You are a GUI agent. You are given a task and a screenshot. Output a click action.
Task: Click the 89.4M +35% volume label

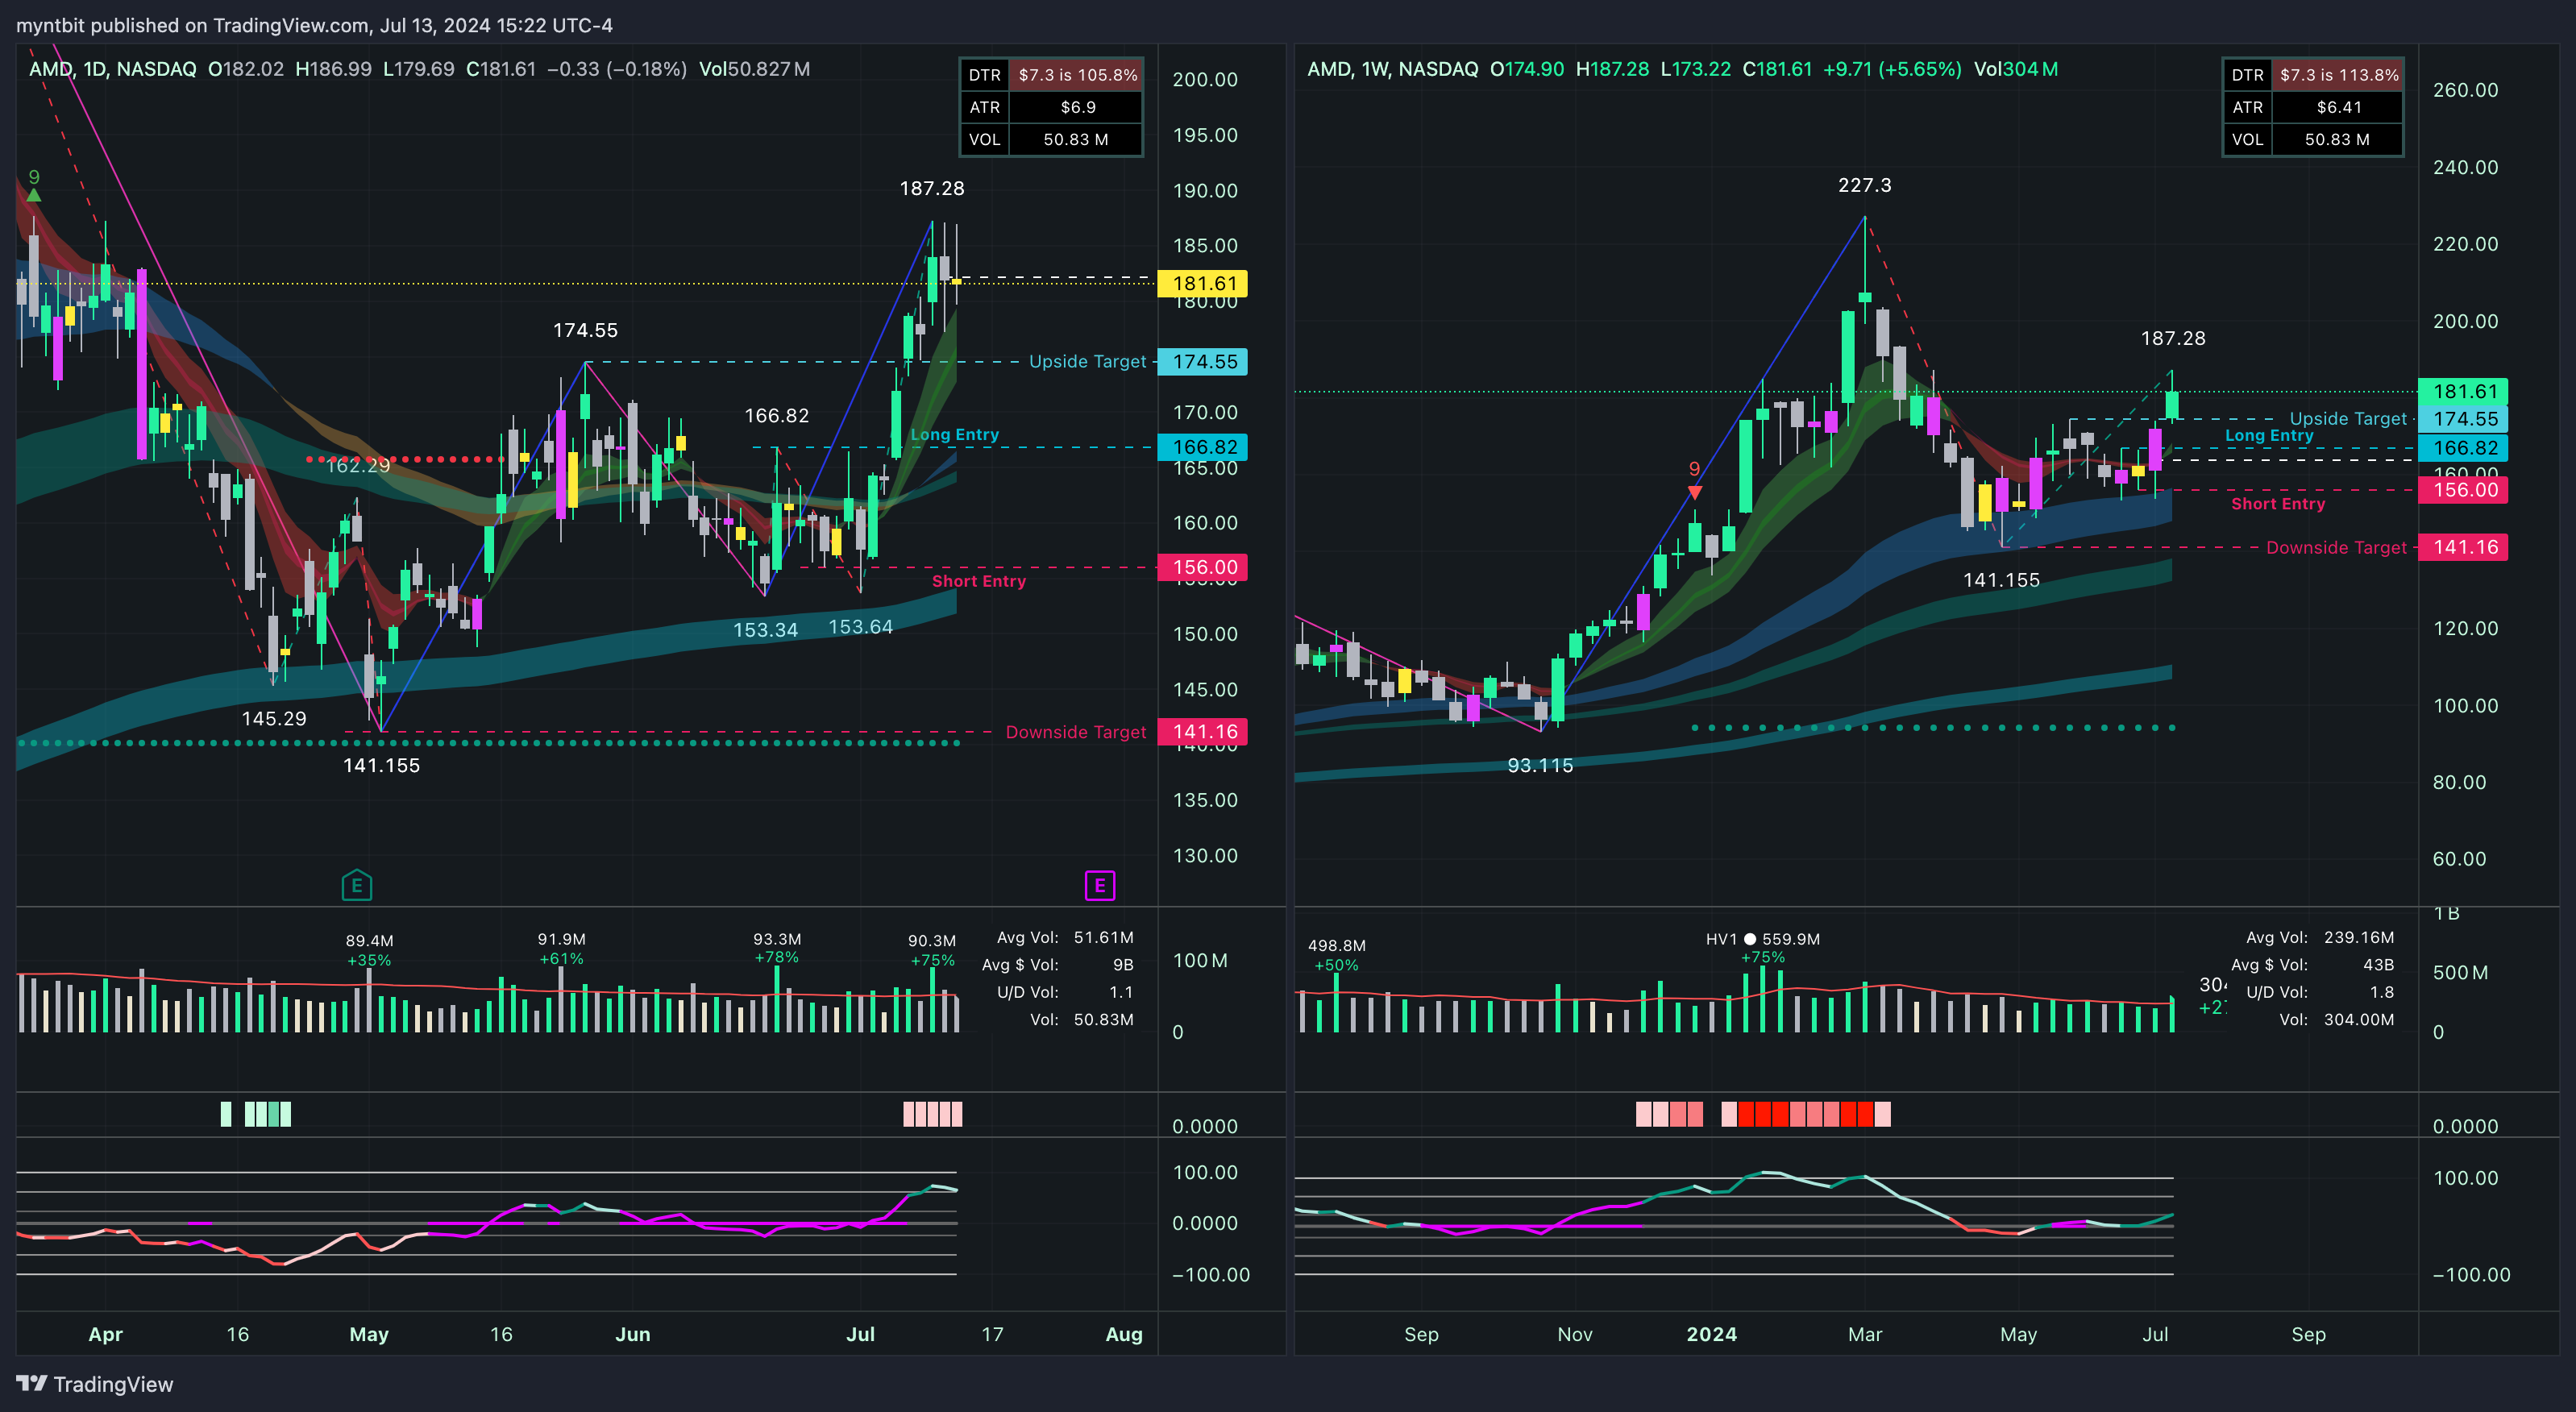tap(369, 950)
